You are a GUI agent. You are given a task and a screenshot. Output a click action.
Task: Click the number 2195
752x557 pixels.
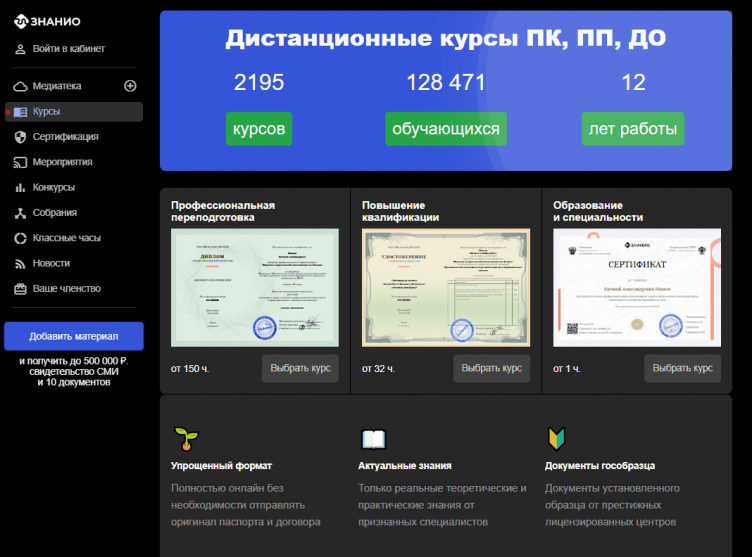[259, 83]
